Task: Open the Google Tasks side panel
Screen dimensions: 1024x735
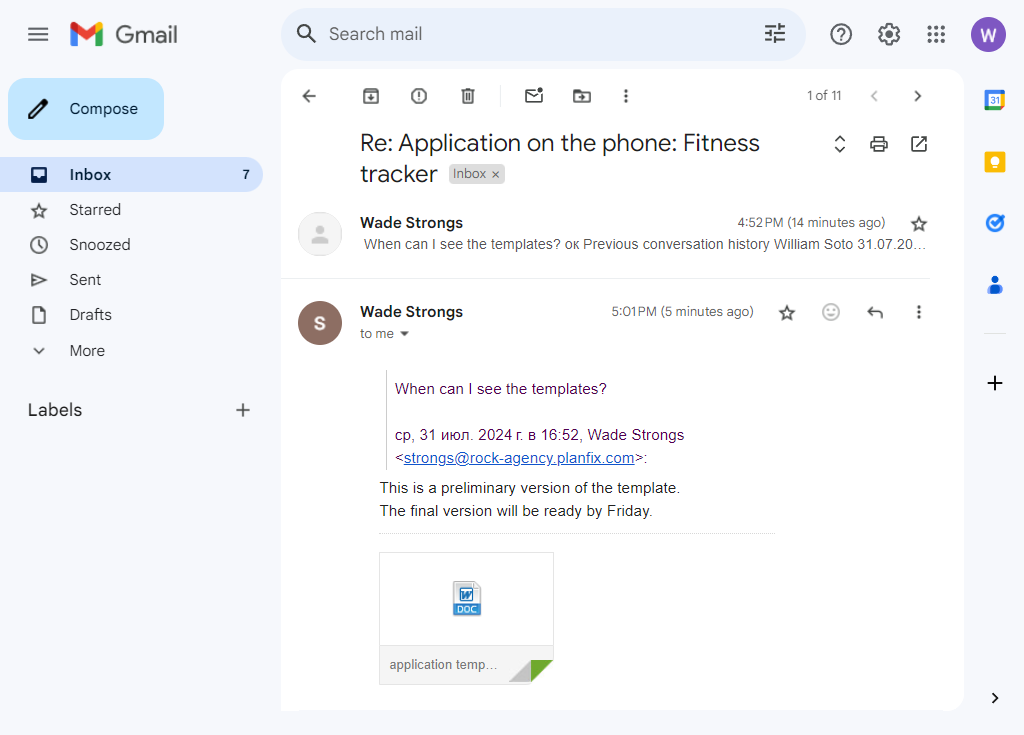Action: tap(995, 223)
